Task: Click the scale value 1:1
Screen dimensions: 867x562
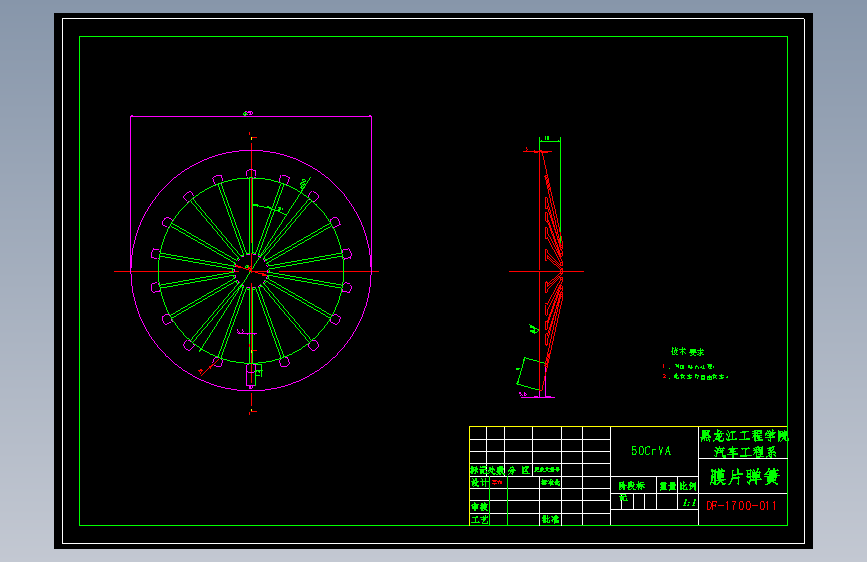Action: point(688,503)
